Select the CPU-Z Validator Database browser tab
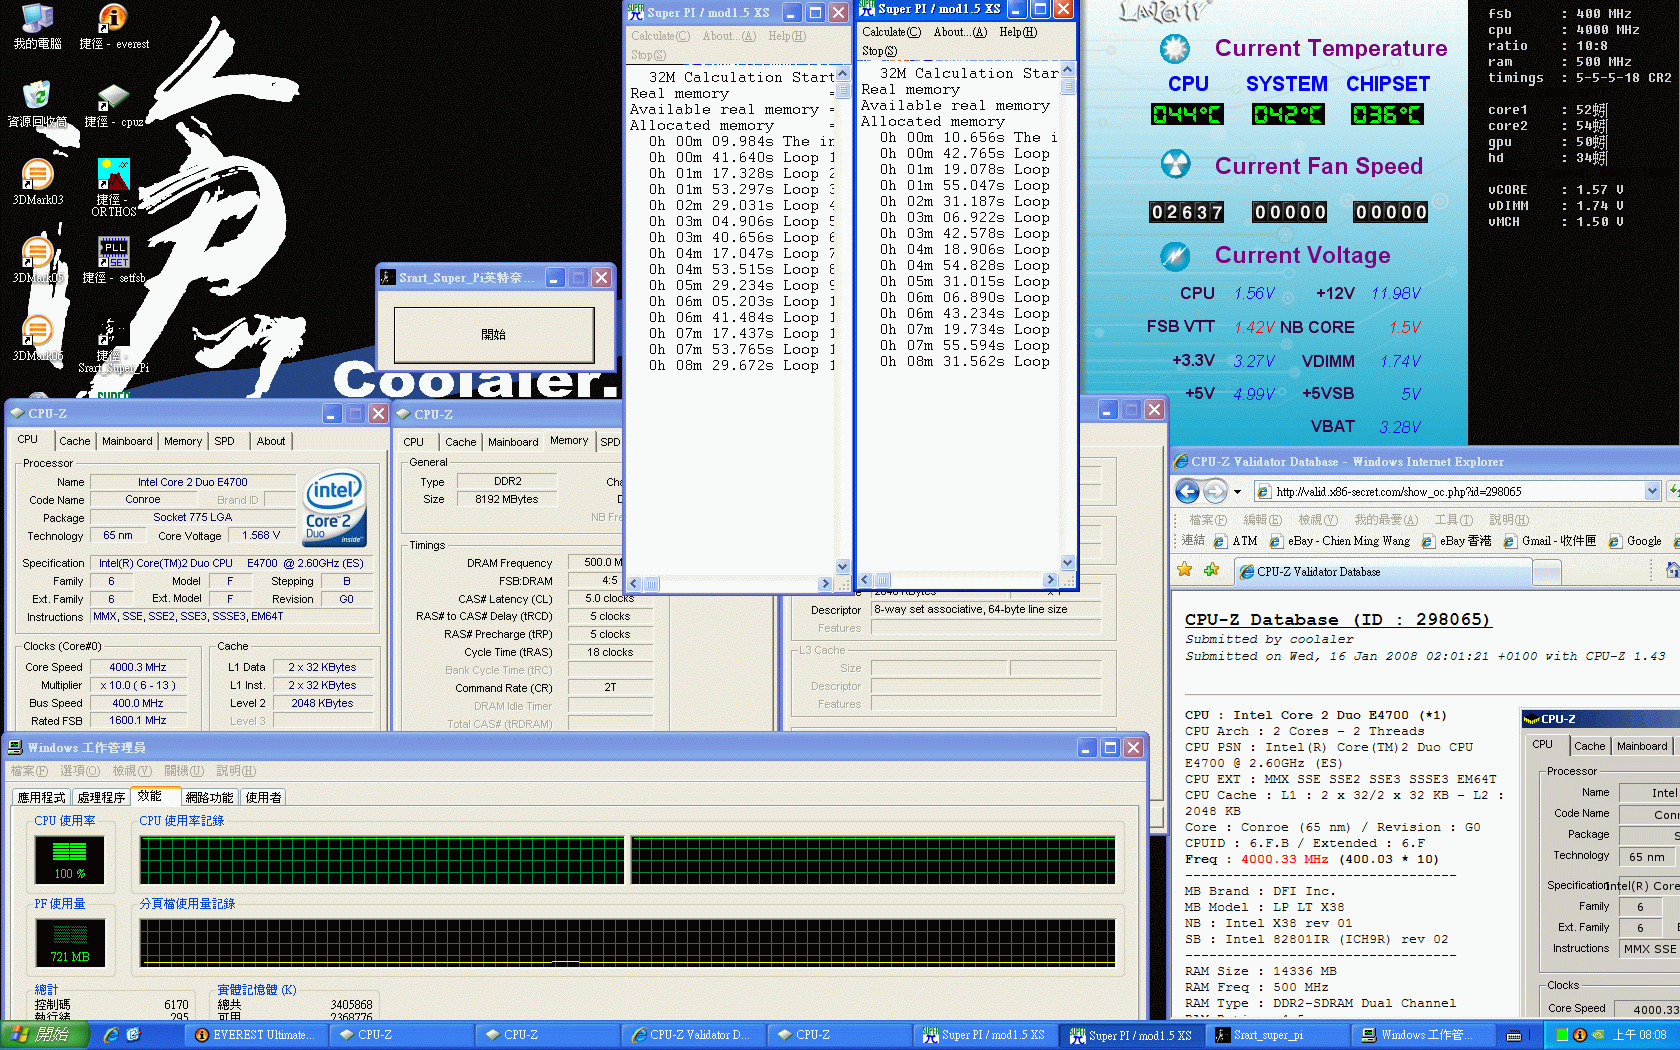This screenshot has width=1680, height=1050. click(1383, 572)
